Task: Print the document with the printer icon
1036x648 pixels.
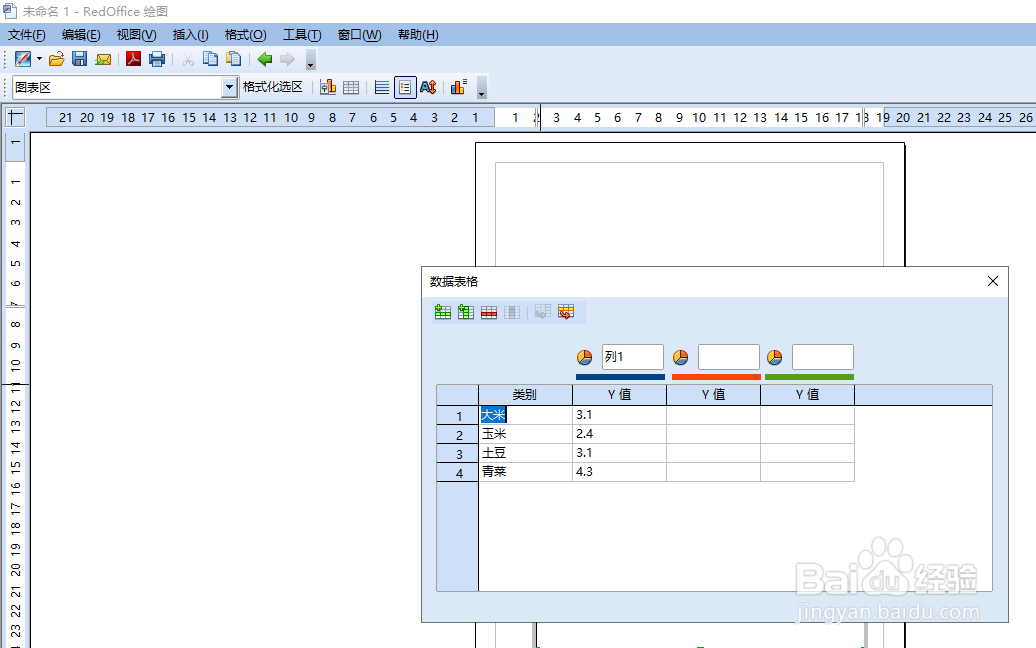Action: coord(157,59)
